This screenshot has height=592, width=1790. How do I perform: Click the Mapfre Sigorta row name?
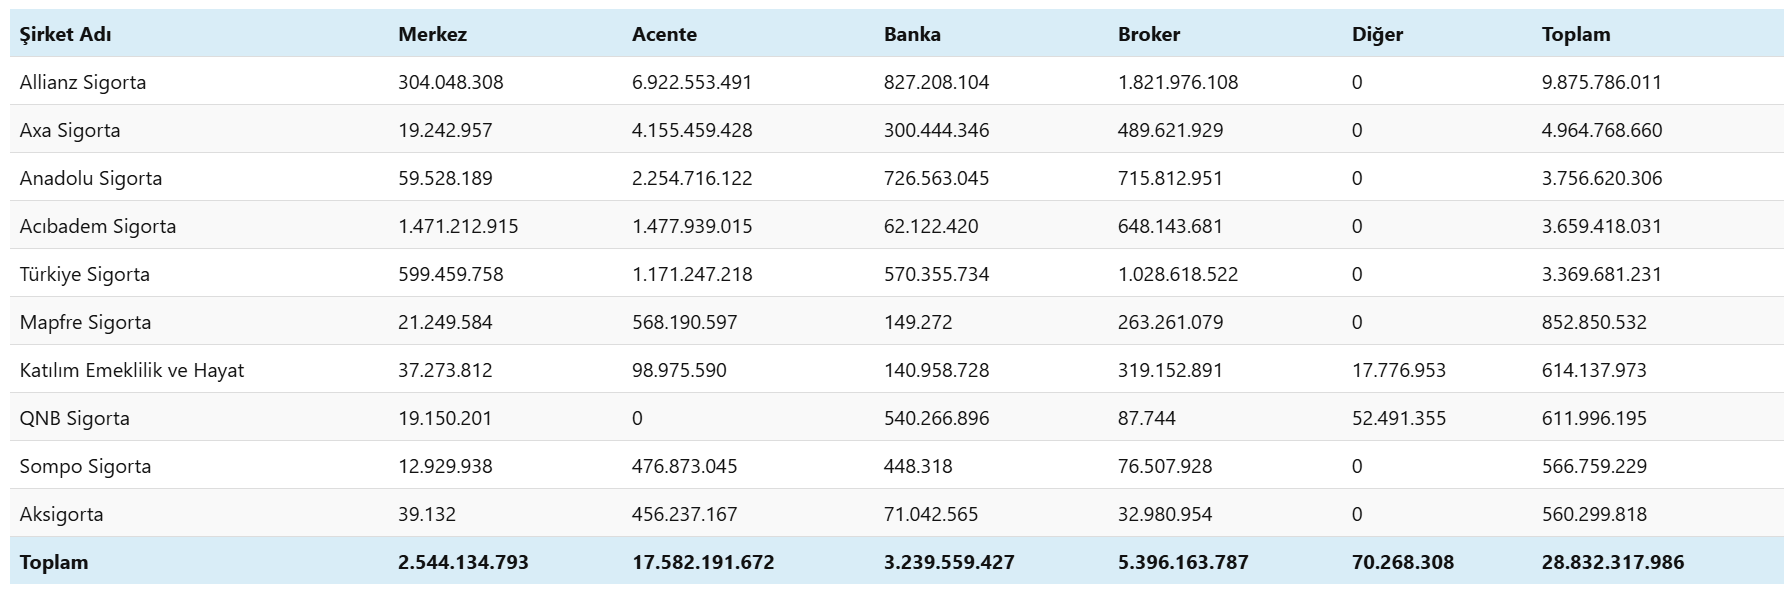(85, 322)
